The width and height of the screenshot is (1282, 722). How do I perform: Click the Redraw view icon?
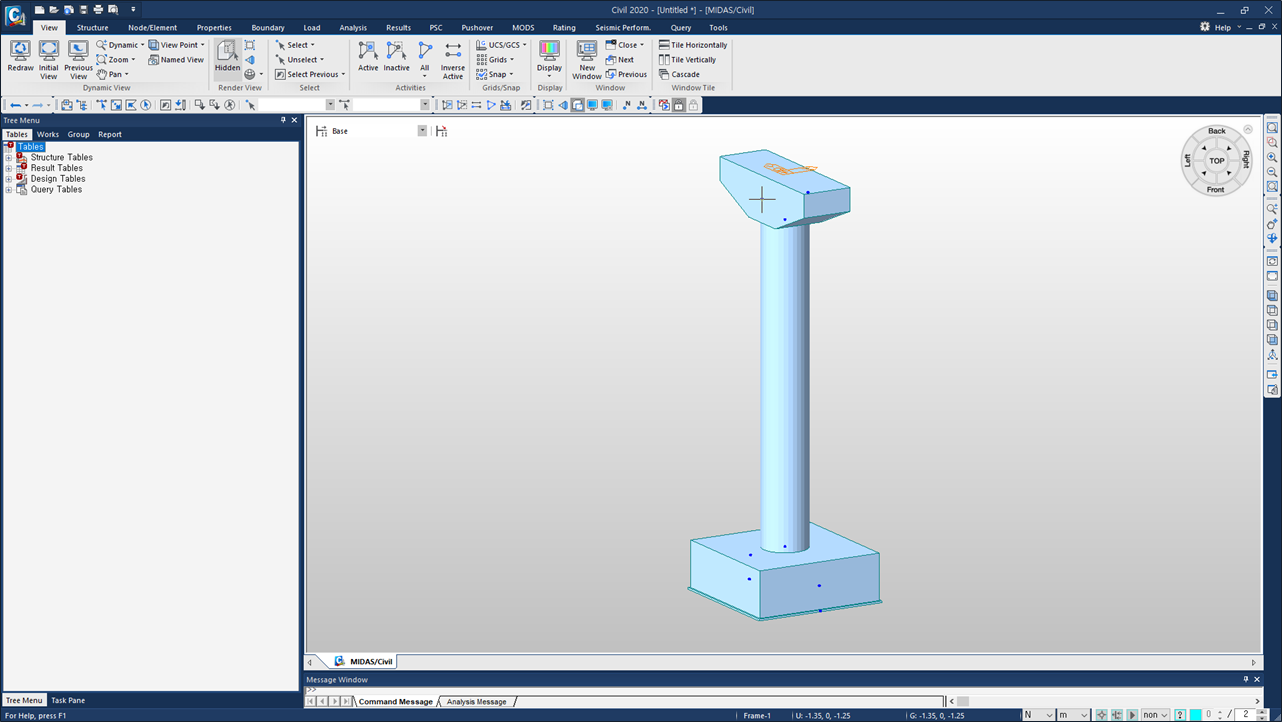[20, 57]
